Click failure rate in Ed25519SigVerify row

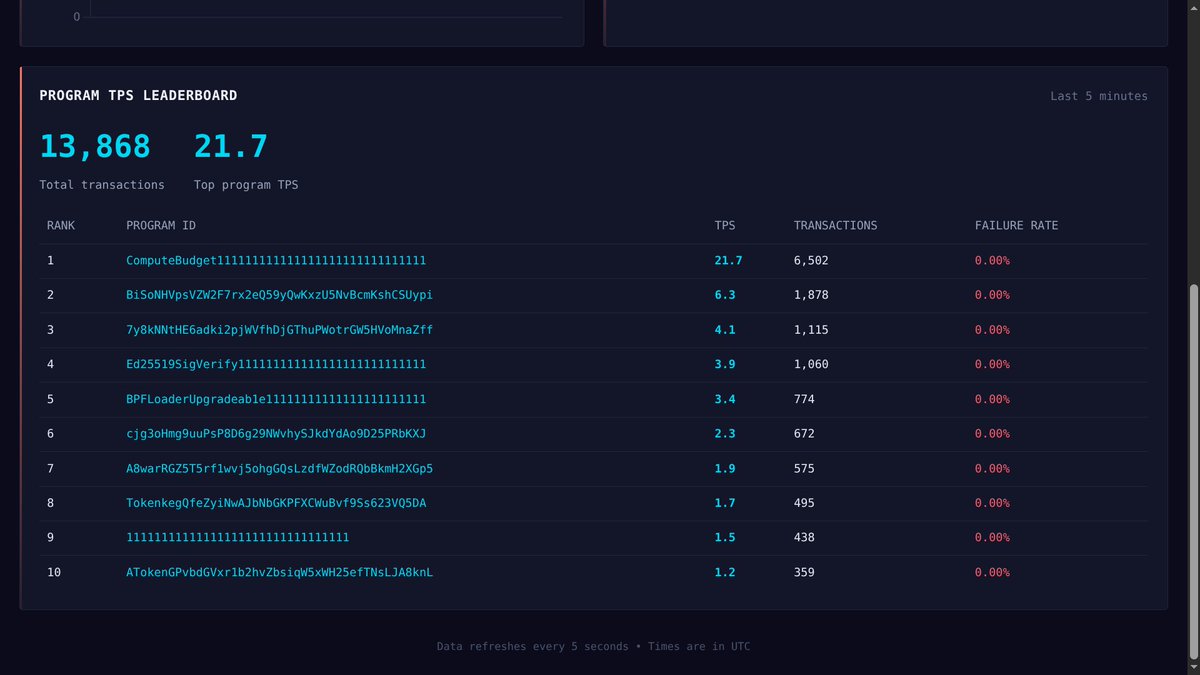(992, 364)
